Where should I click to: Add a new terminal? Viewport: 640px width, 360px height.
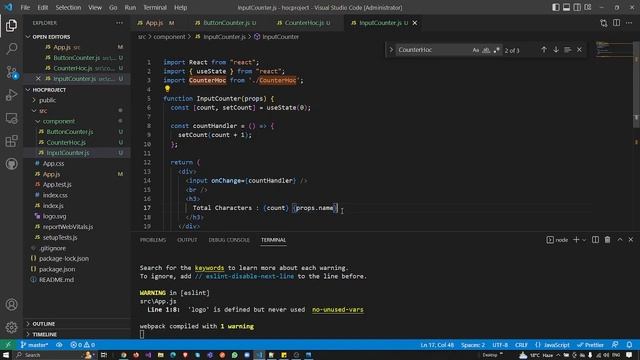pyautogui.click(x=576, y=240)
